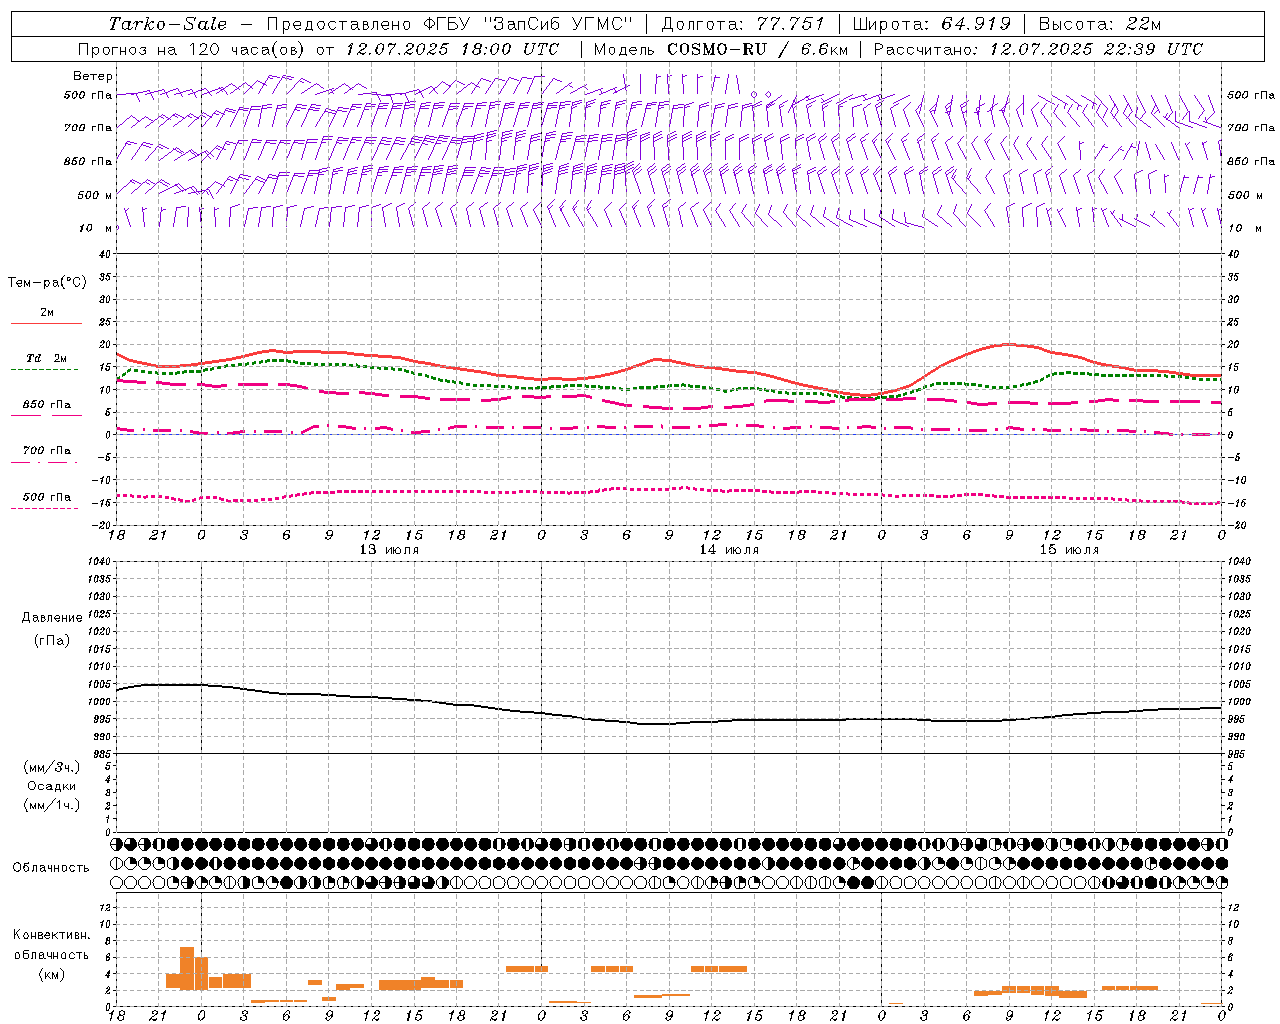Select the Конвективн. облачность panel label
The image size is (1280, 1024).
[51, 945]
